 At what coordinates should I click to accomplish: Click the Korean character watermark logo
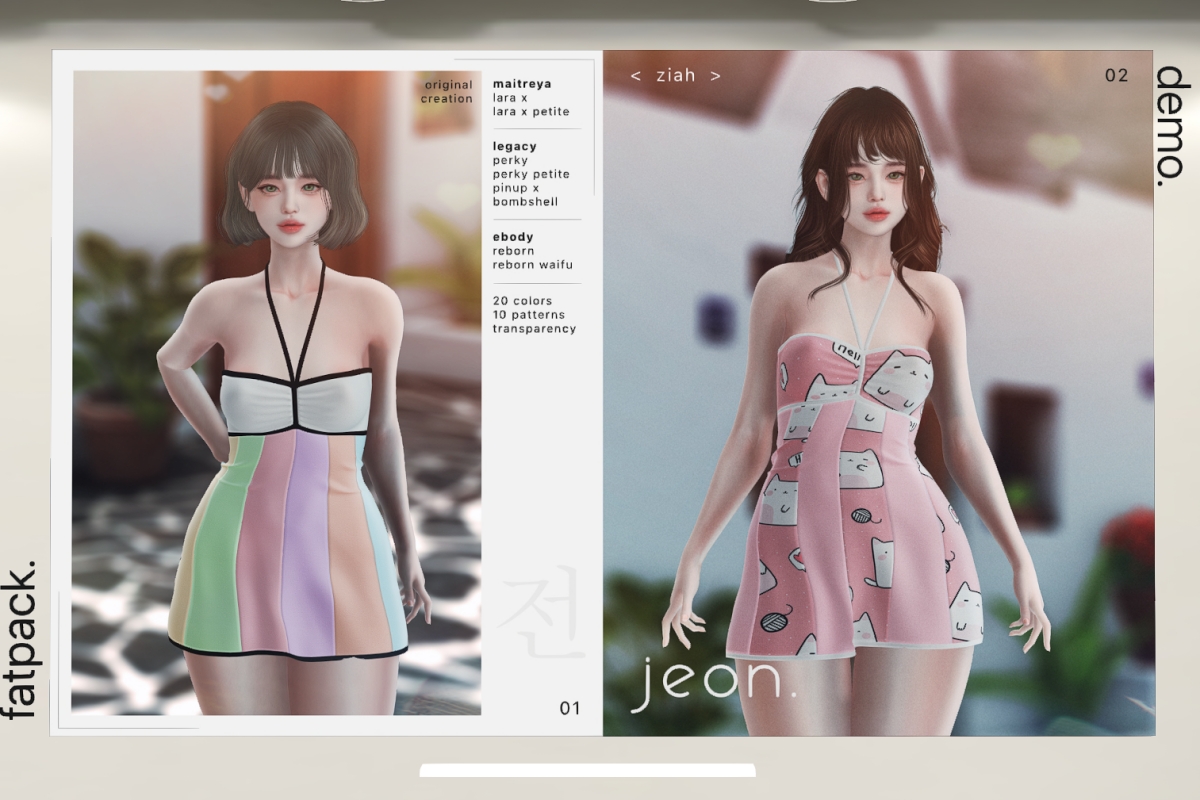pos(540,613)
